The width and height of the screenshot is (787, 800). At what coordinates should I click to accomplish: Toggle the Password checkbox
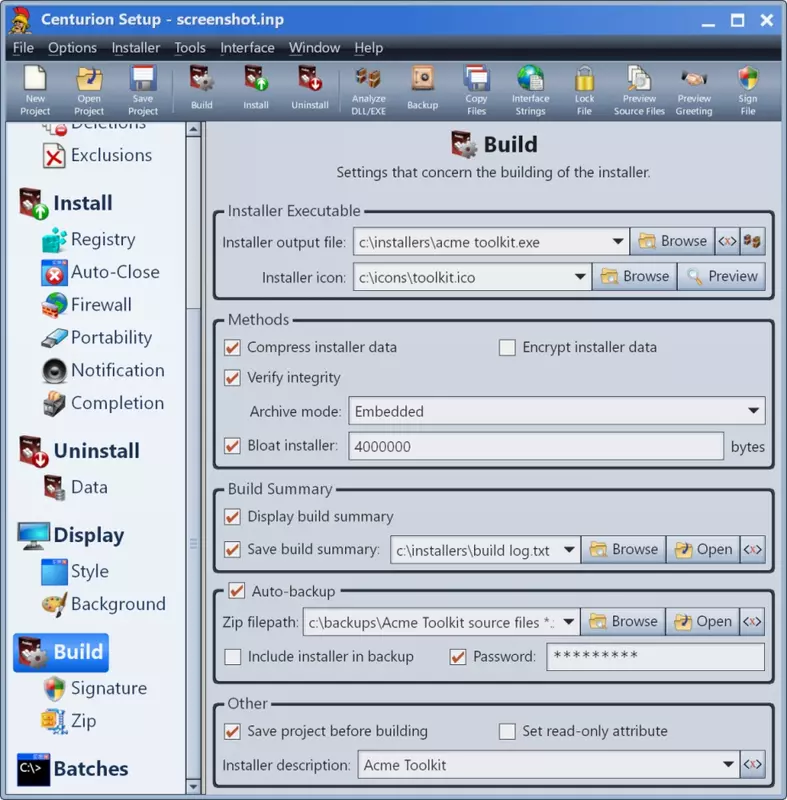pos(458,657)
